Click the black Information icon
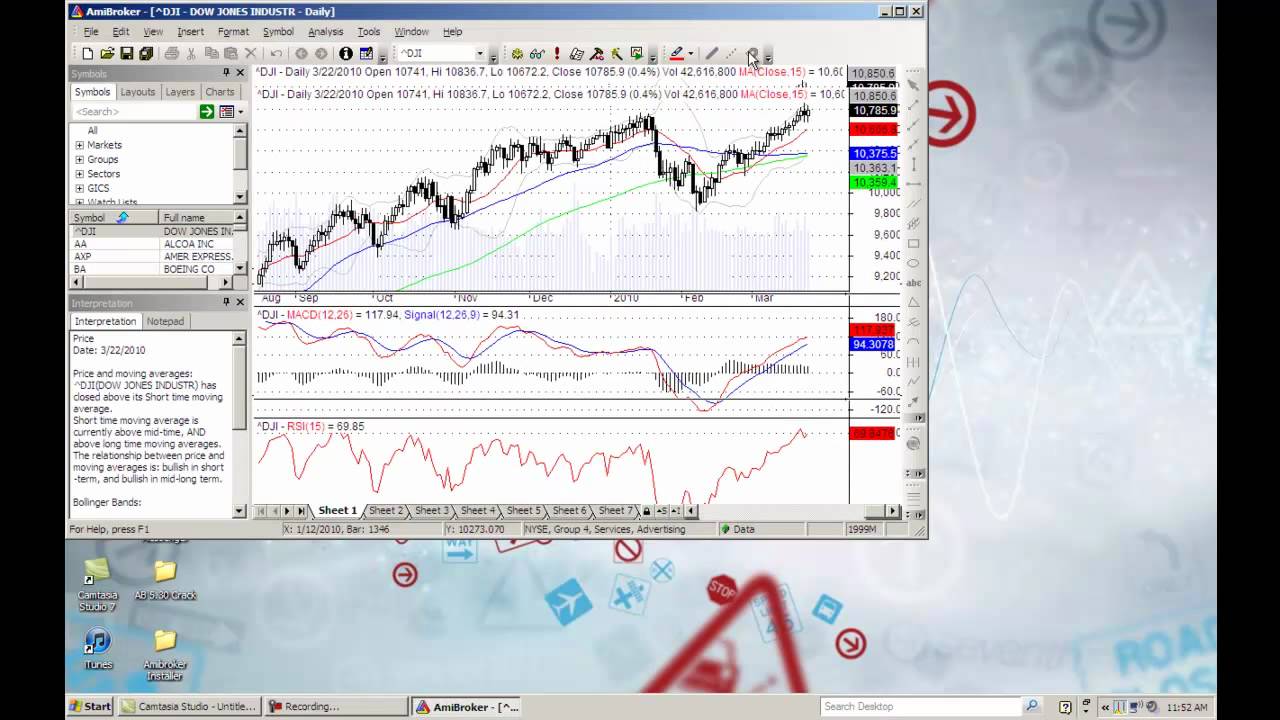This screenshot has width=1280, height=720. [345, 53]
